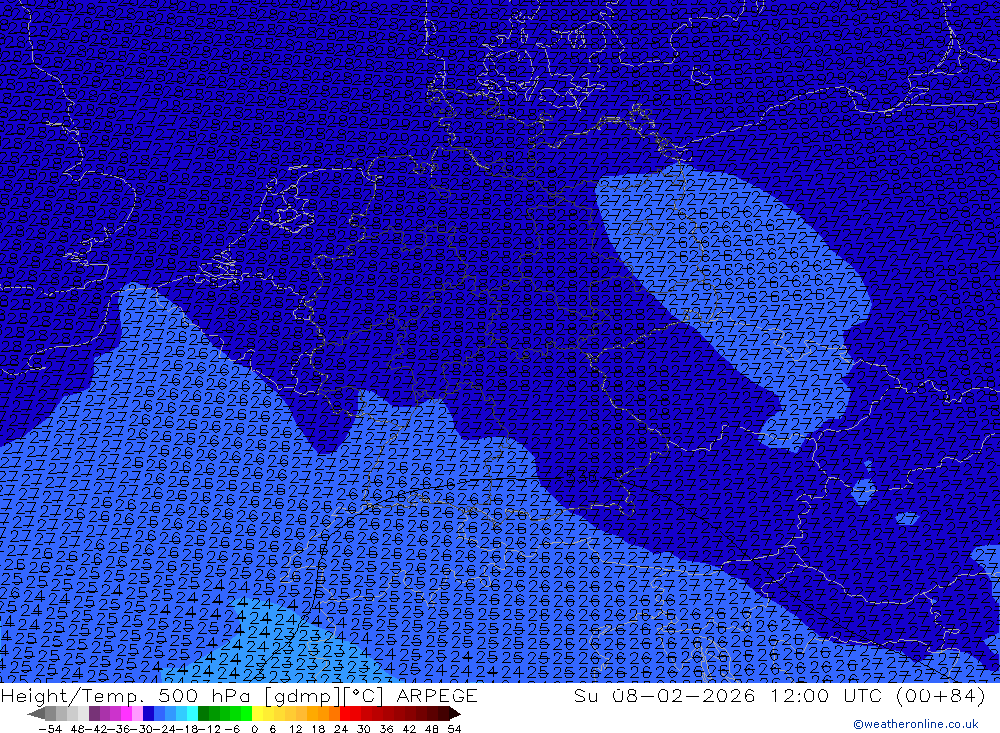Select the dark blue swatch above -30
Viewport: 1000px width, 733px height.
pos(148,714)
